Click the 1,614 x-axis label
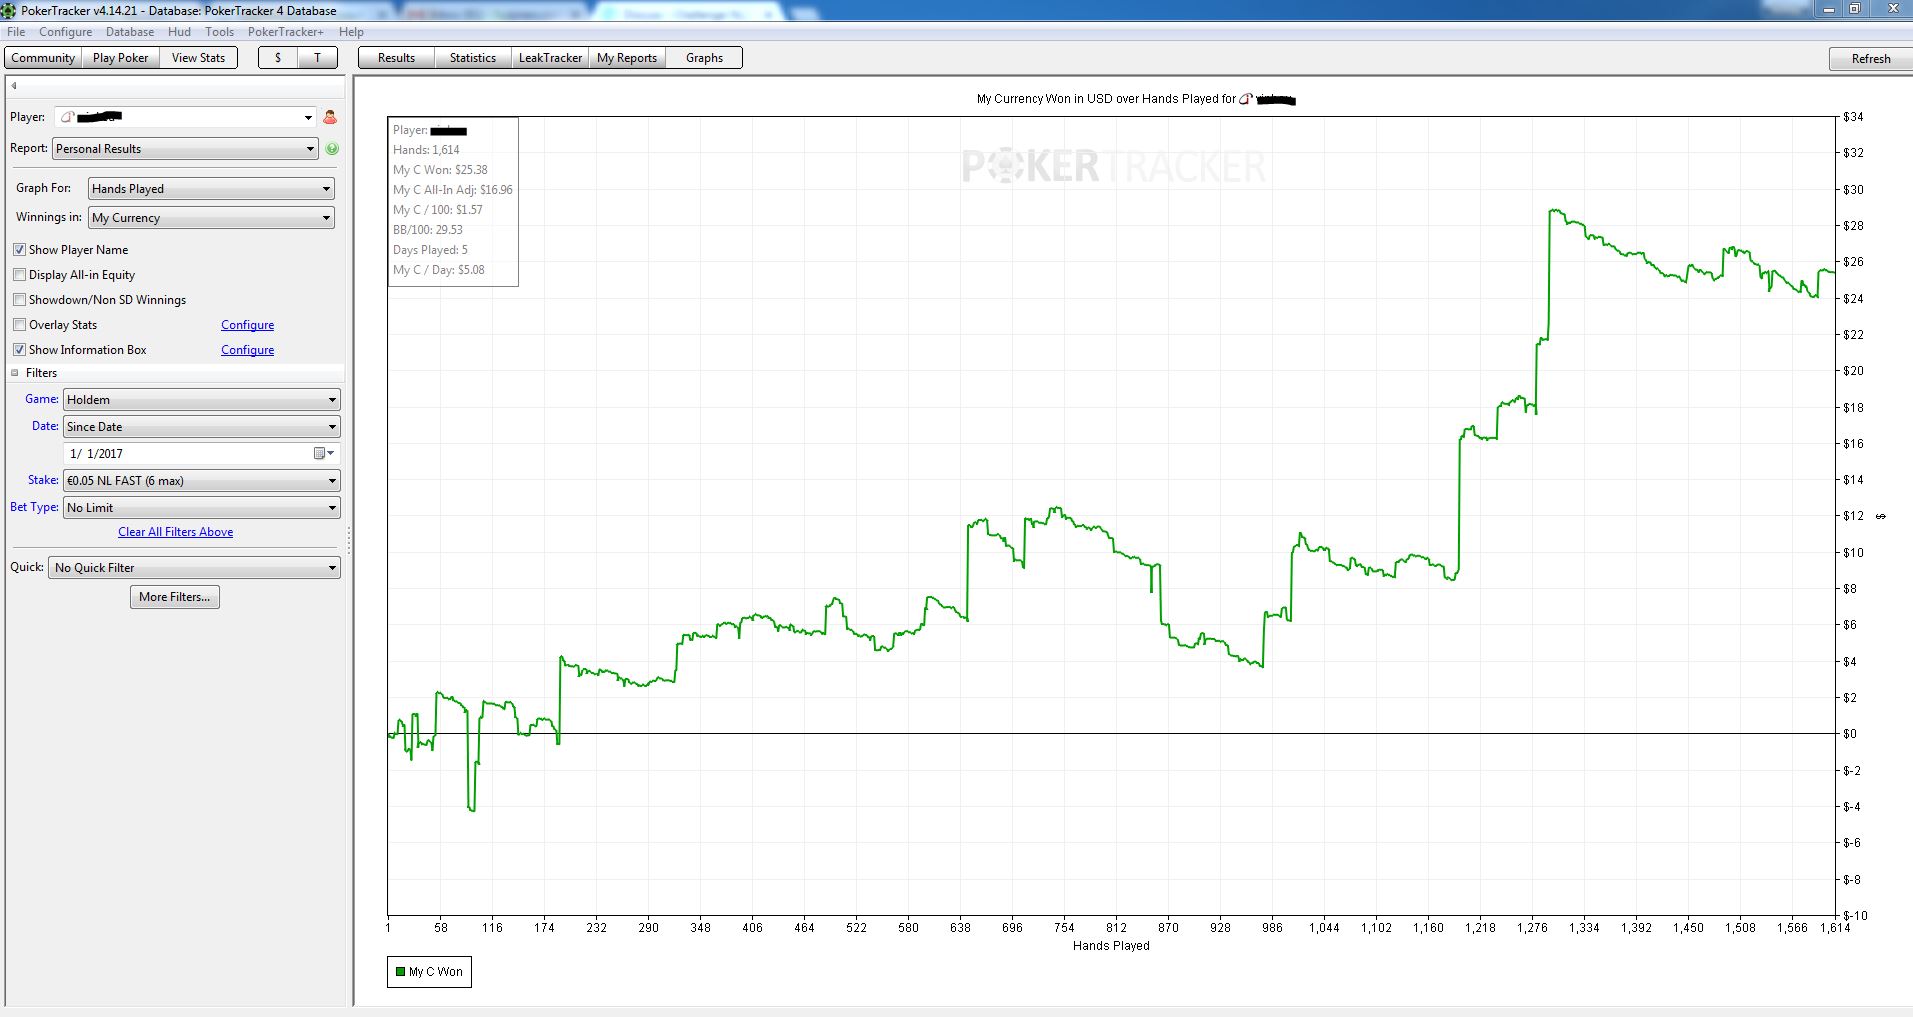 point(1834,928)
